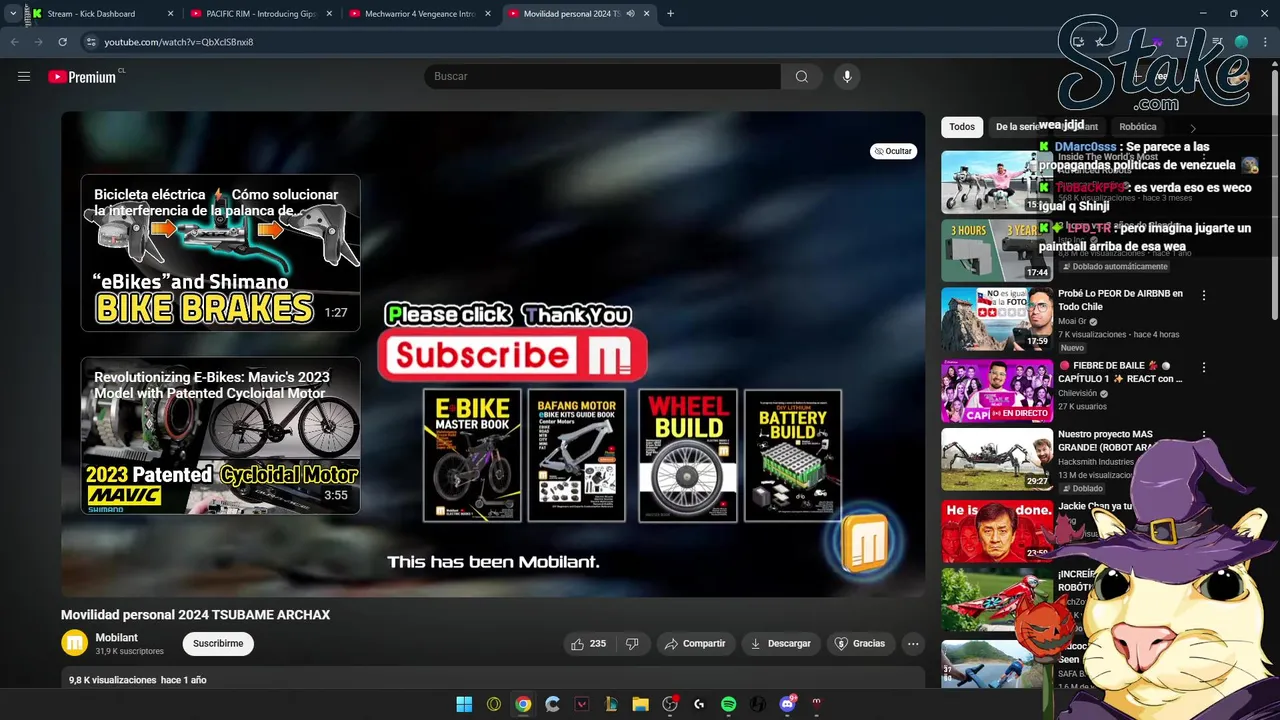The image size is (1280, 720).
Task: Select the Todos filter chip
Action: click(x=962, y=127)
